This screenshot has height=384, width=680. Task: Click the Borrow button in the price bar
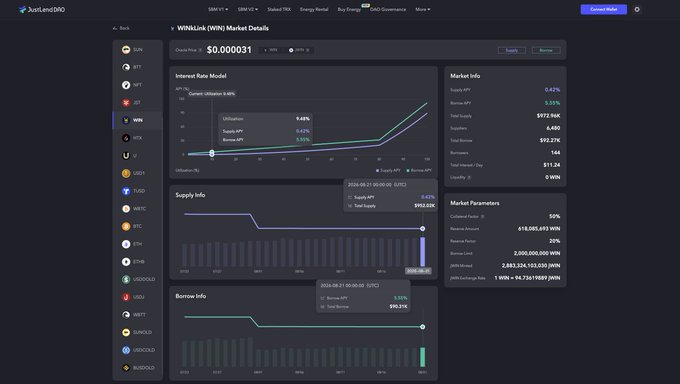546,50
